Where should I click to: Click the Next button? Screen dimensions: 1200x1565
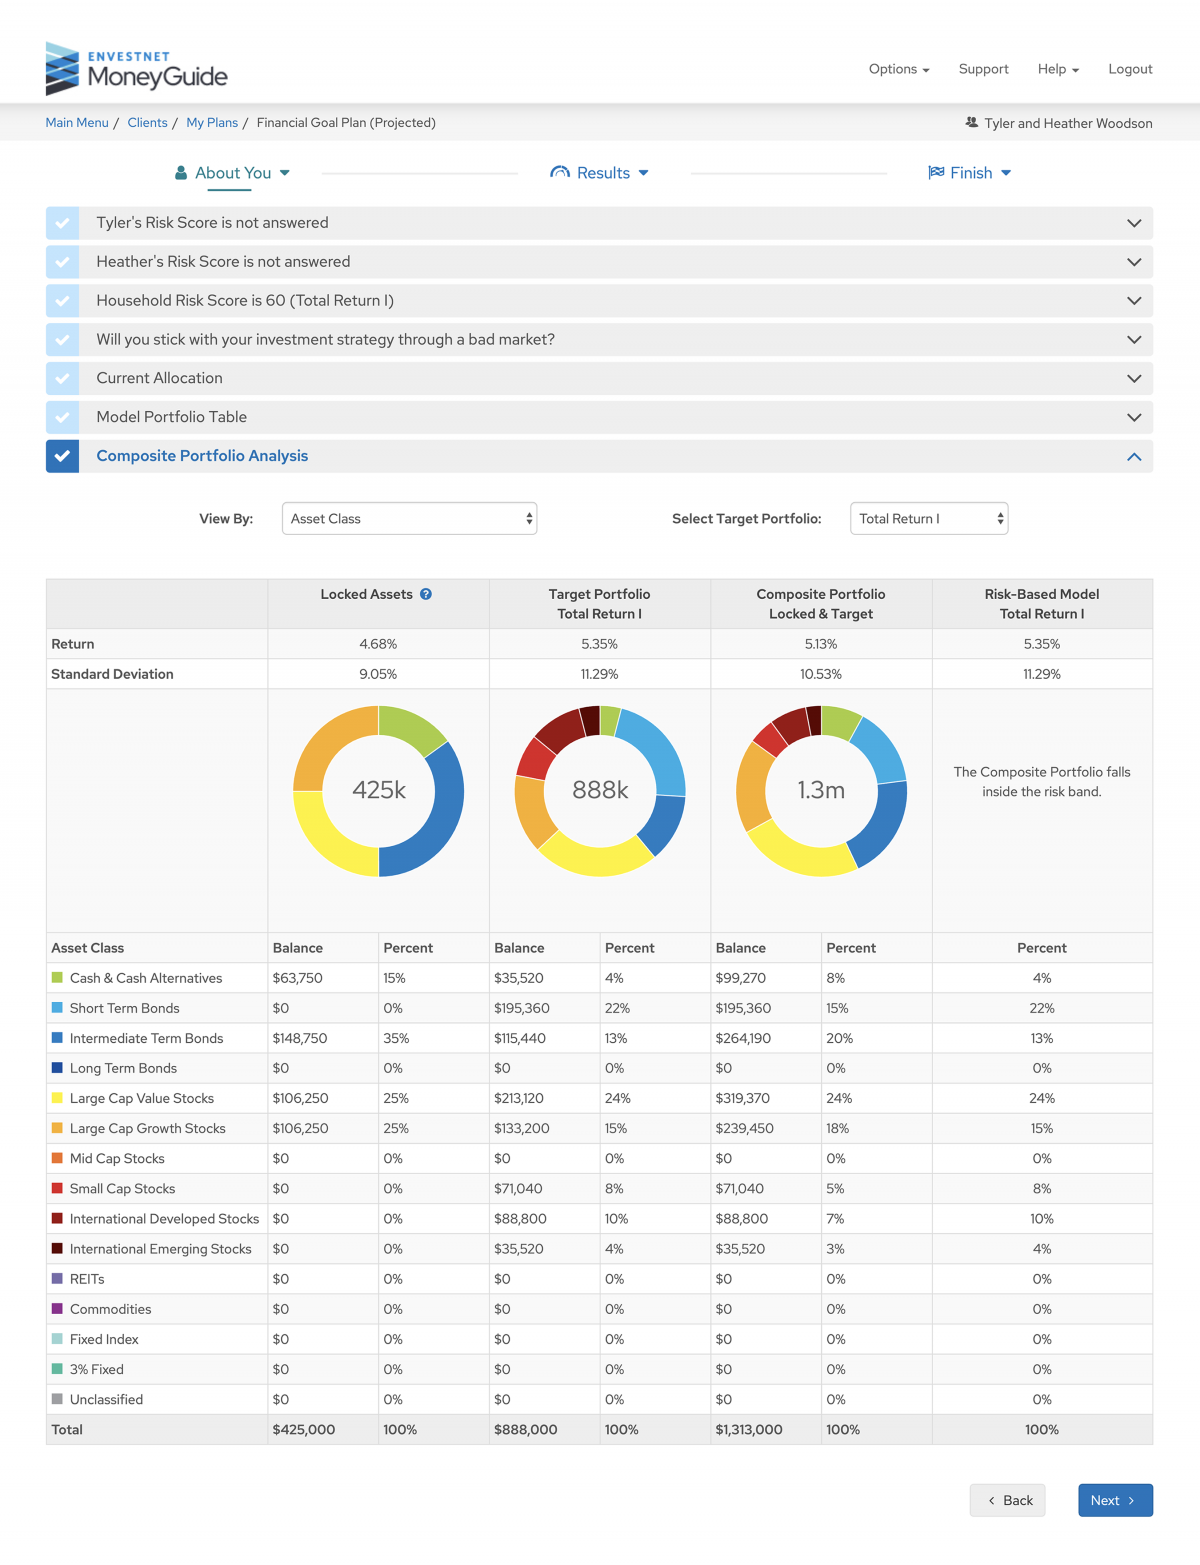point(1115,1500)
